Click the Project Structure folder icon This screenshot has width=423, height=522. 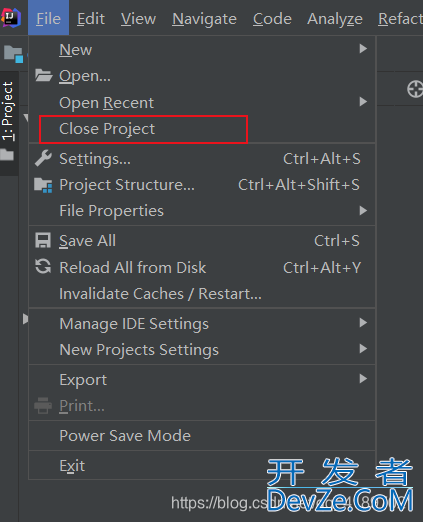point(43,185)
